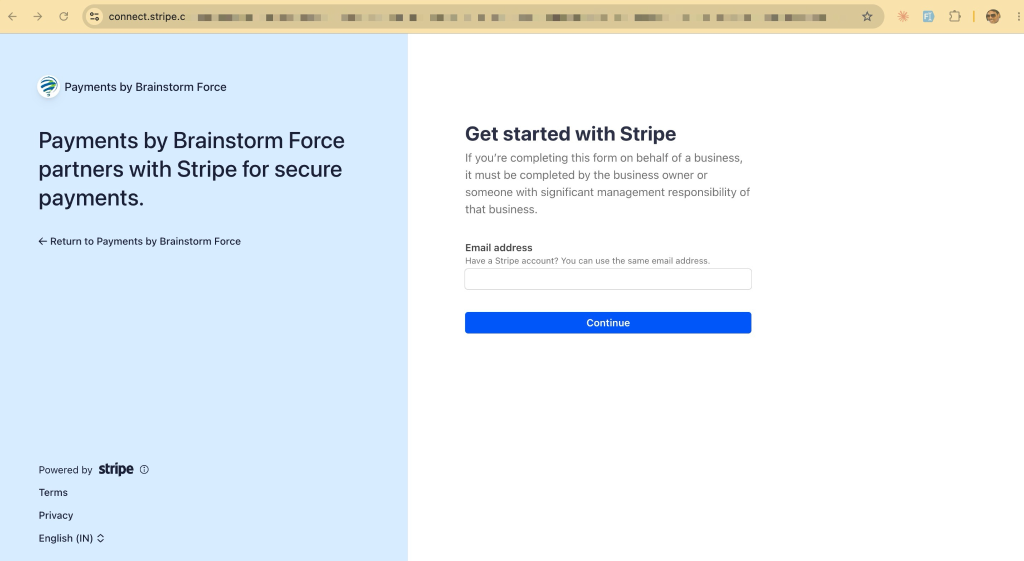The image size is (1024, 561).
Task: Click the 'partners with Stripe for secure payments' headline
Action: coord(191,169)
